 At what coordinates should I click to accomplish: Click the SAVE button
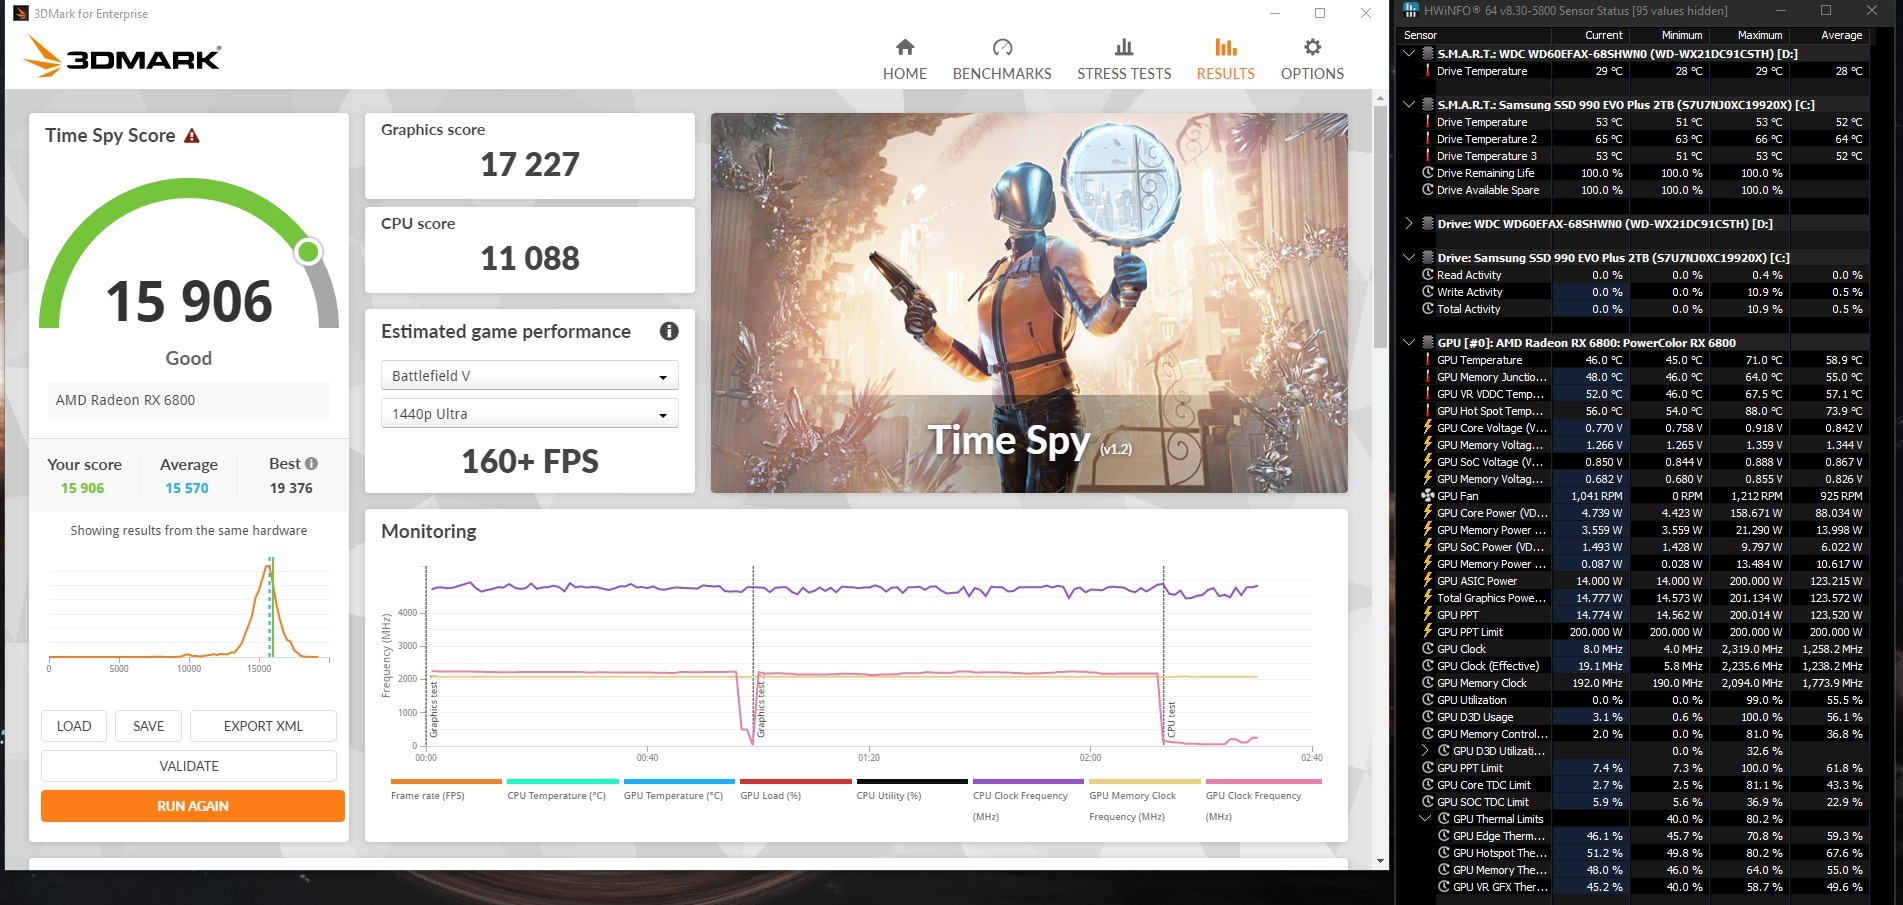tap(148, 726)
